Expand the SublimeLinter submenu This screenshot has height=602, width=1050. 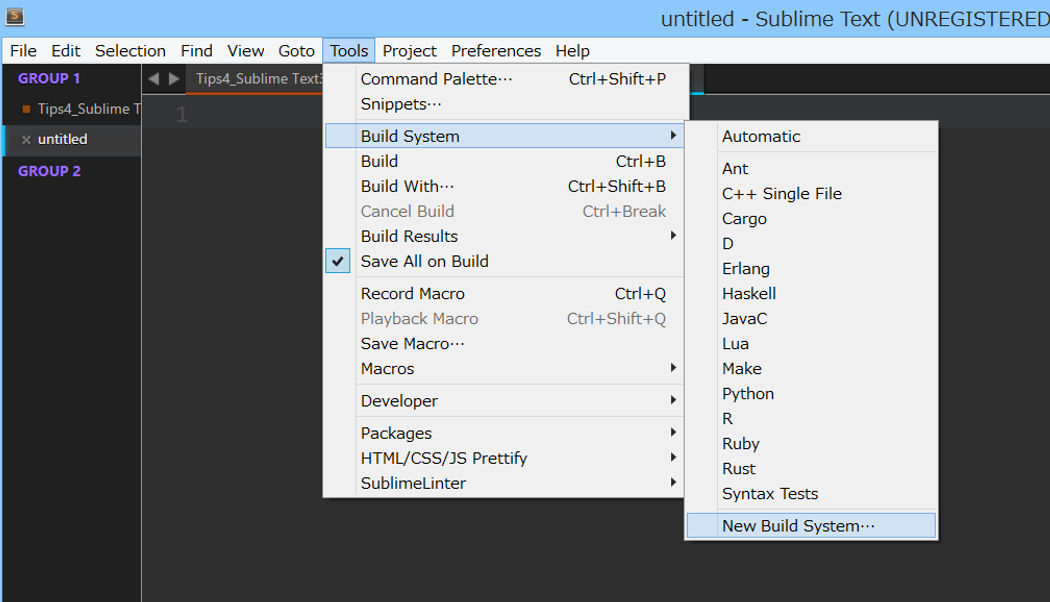pyautogui.click(x=504, y=483)
